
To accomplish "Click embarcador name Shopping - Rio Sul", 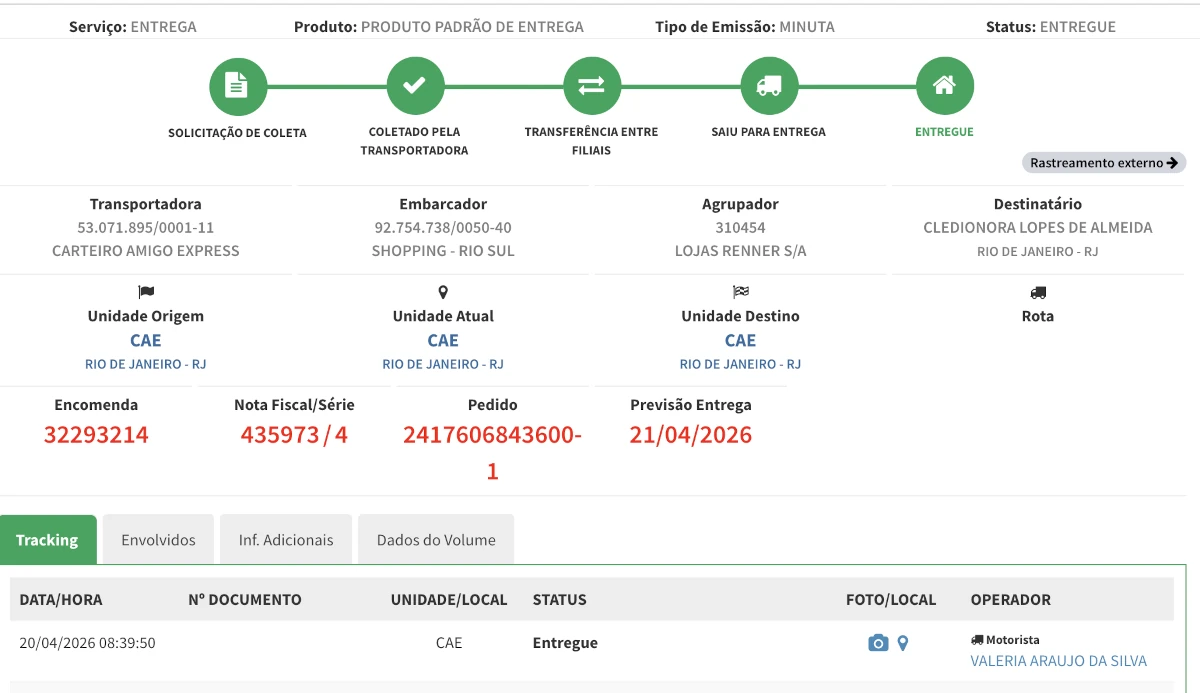I will [x=443, y=251].
